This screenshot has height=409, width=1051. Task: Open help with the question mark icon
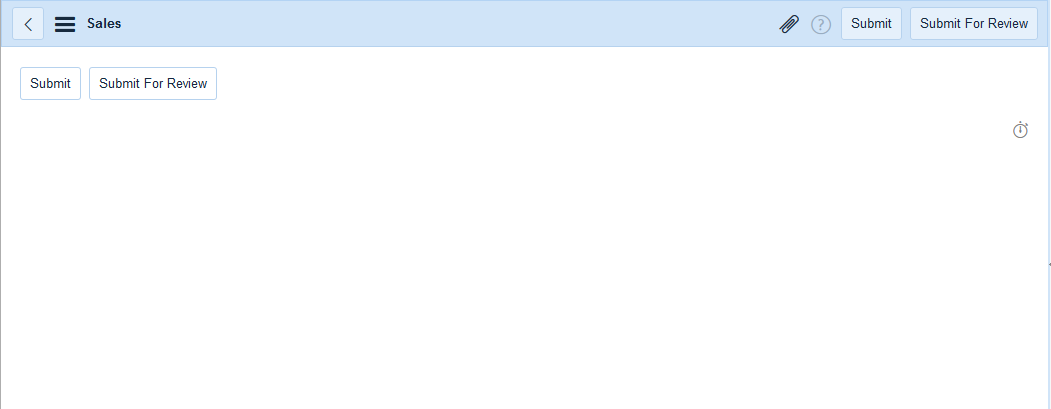pos(821,25)
